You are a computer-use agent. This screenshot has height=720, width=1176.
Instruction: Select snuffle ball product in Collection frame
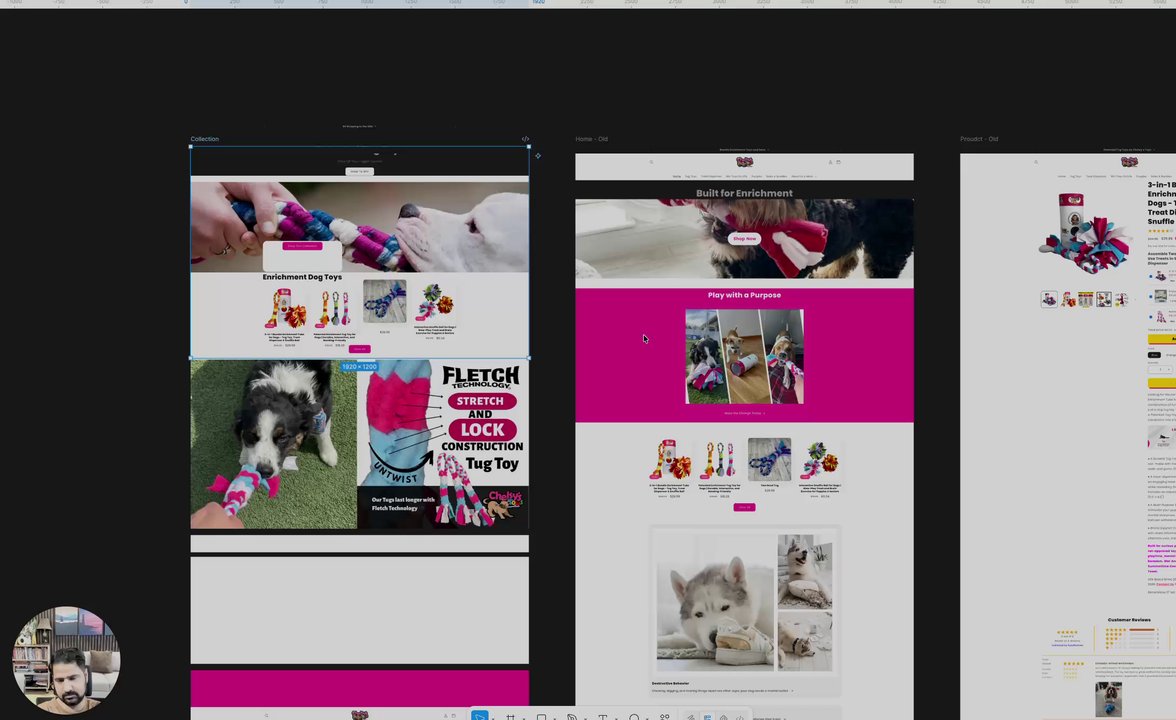[x=435, y=302]
